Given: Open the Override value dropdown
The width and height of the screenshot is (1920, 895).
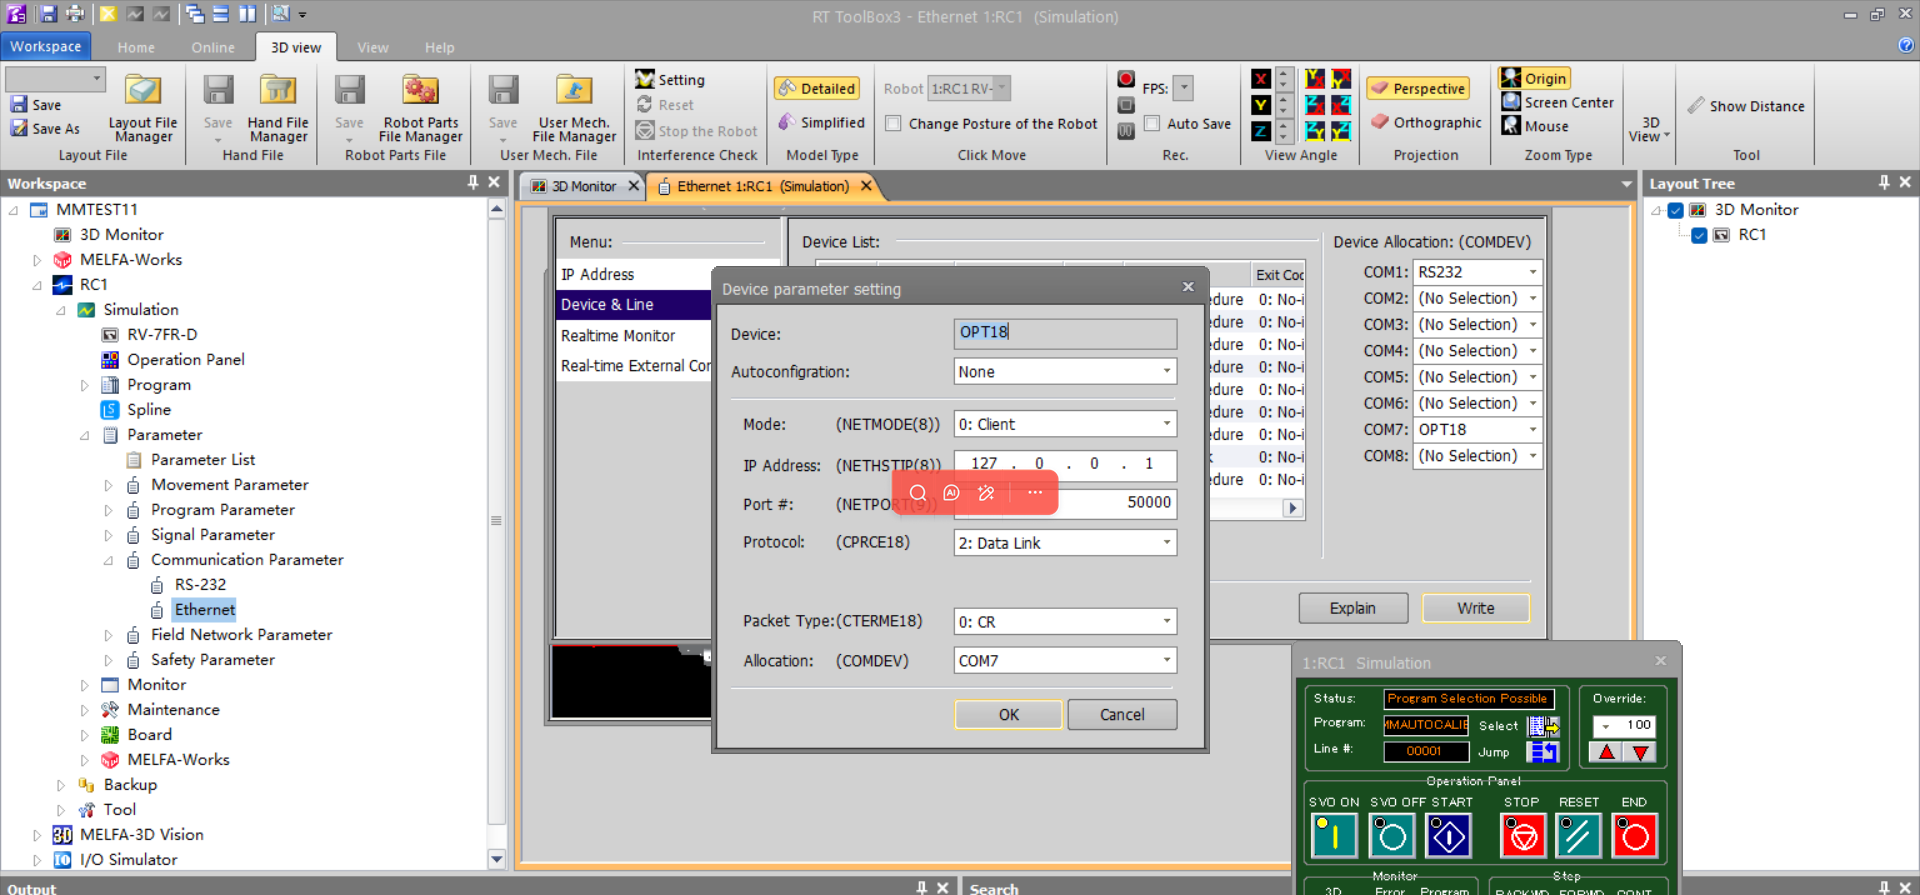Looking at the screenshot, I should 1606,726.
